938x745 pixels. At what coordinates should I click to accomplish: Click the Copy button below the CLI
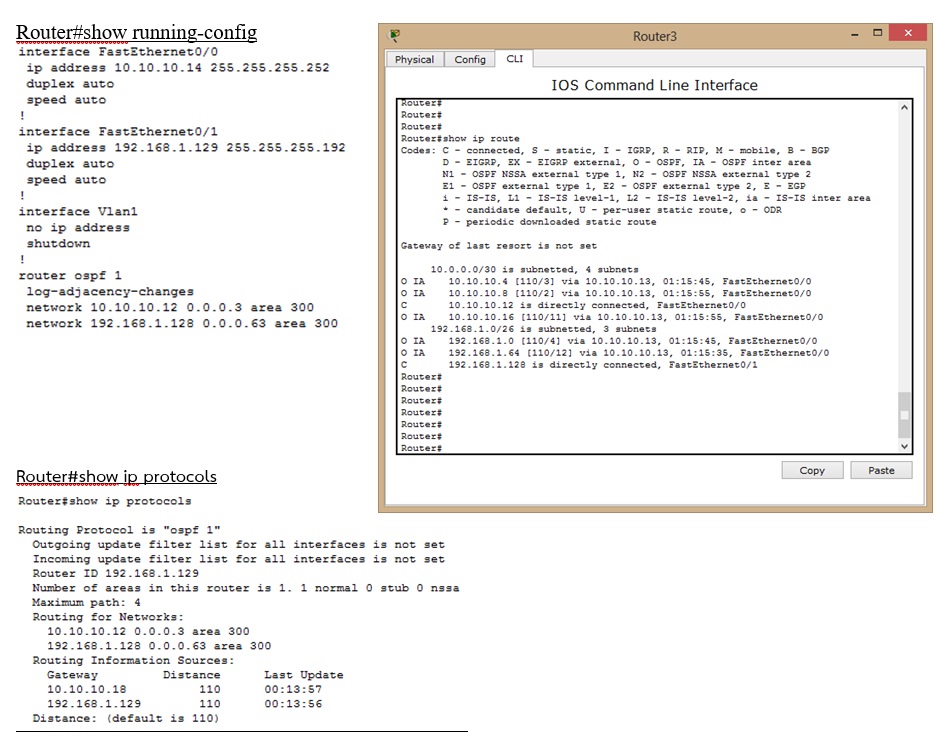click(812, 470)
